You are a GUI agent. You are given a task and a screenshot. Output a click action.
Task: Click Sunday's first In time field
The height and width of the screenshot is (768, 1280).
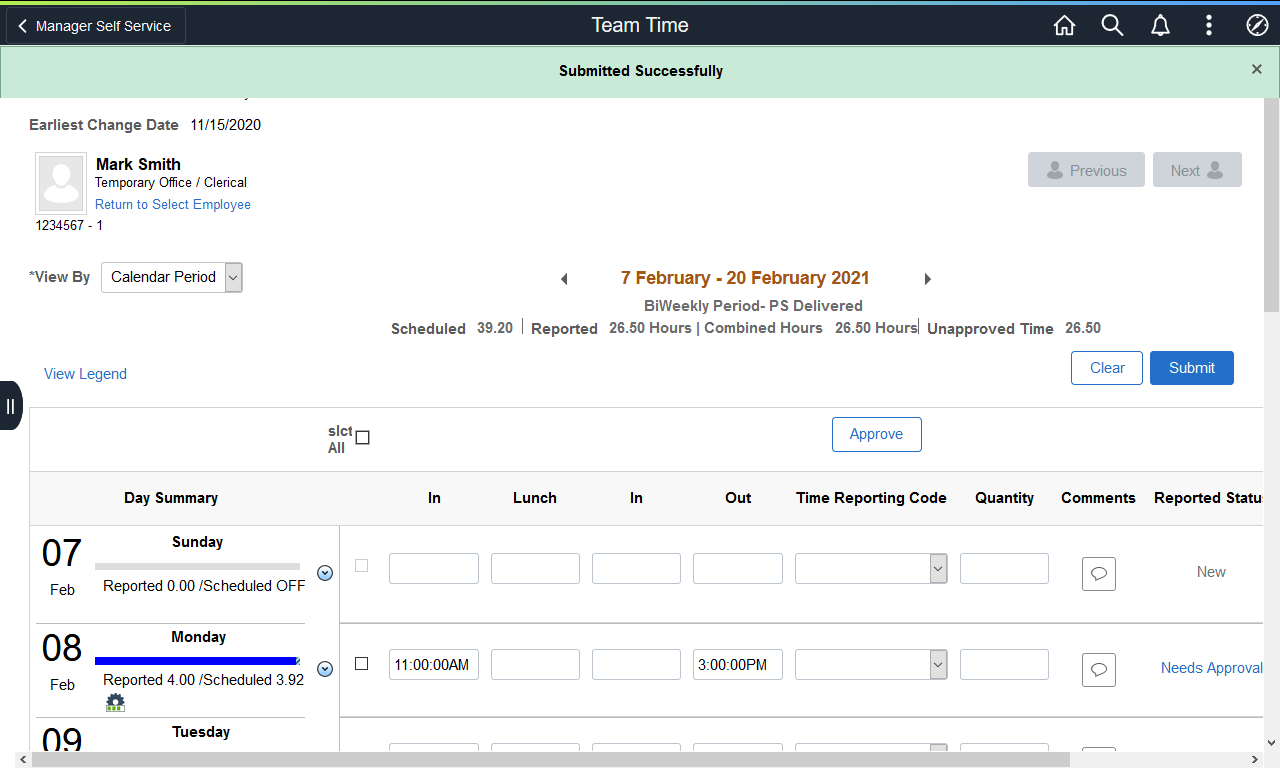[x=434, y=569]
